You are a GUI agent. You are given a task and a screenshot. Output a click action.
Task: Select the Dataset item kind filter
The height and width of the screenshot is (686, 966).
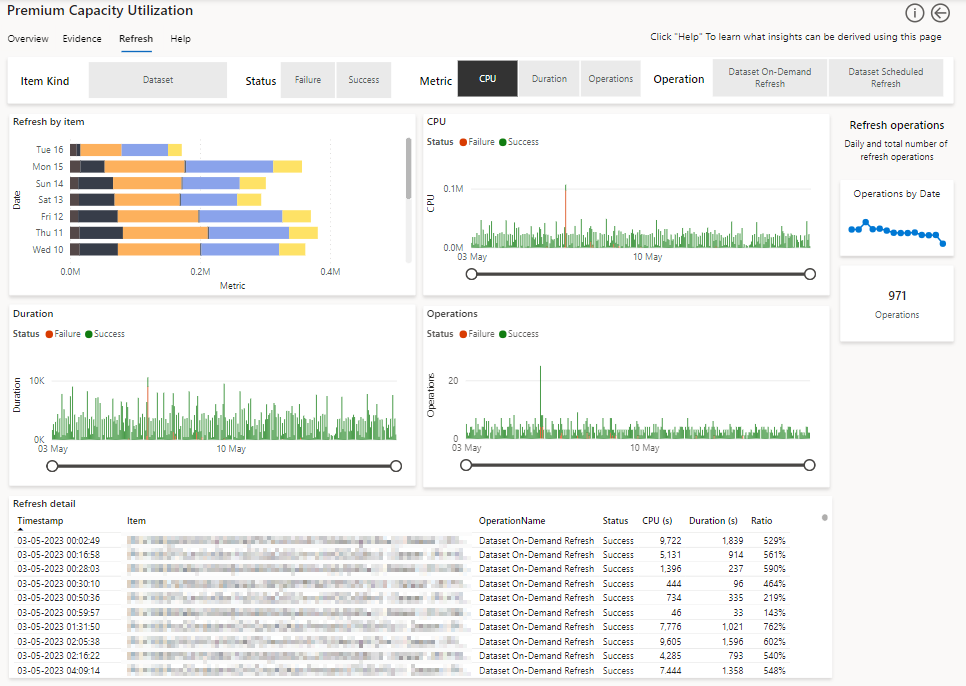(157, 80)
